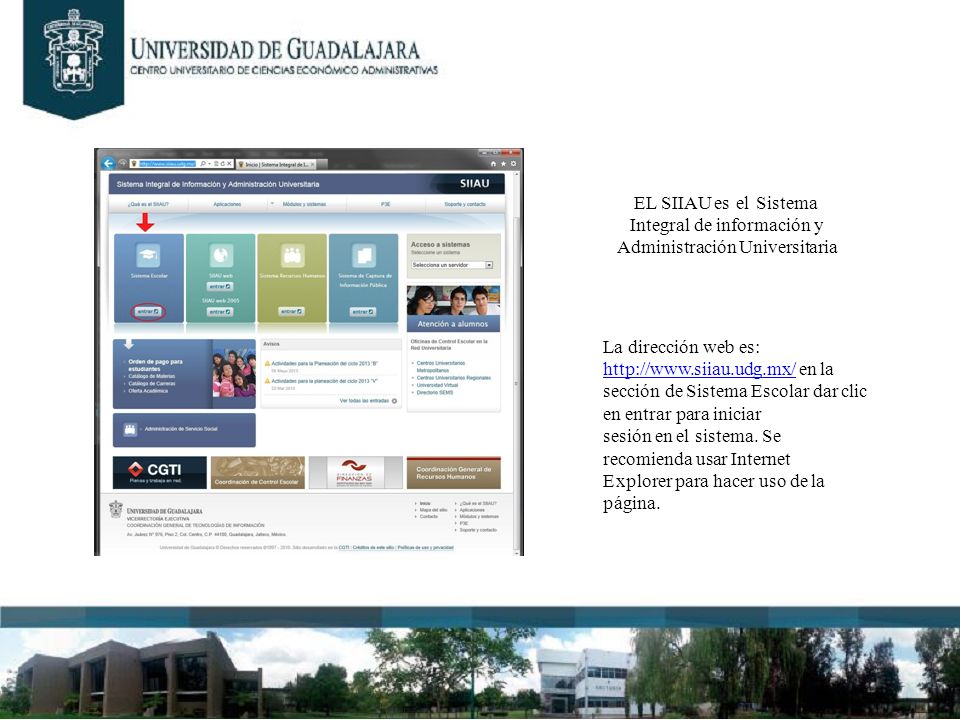
Task: Close the Inicio Sistema Integral browser tab
Action: [x=313, y=165]
